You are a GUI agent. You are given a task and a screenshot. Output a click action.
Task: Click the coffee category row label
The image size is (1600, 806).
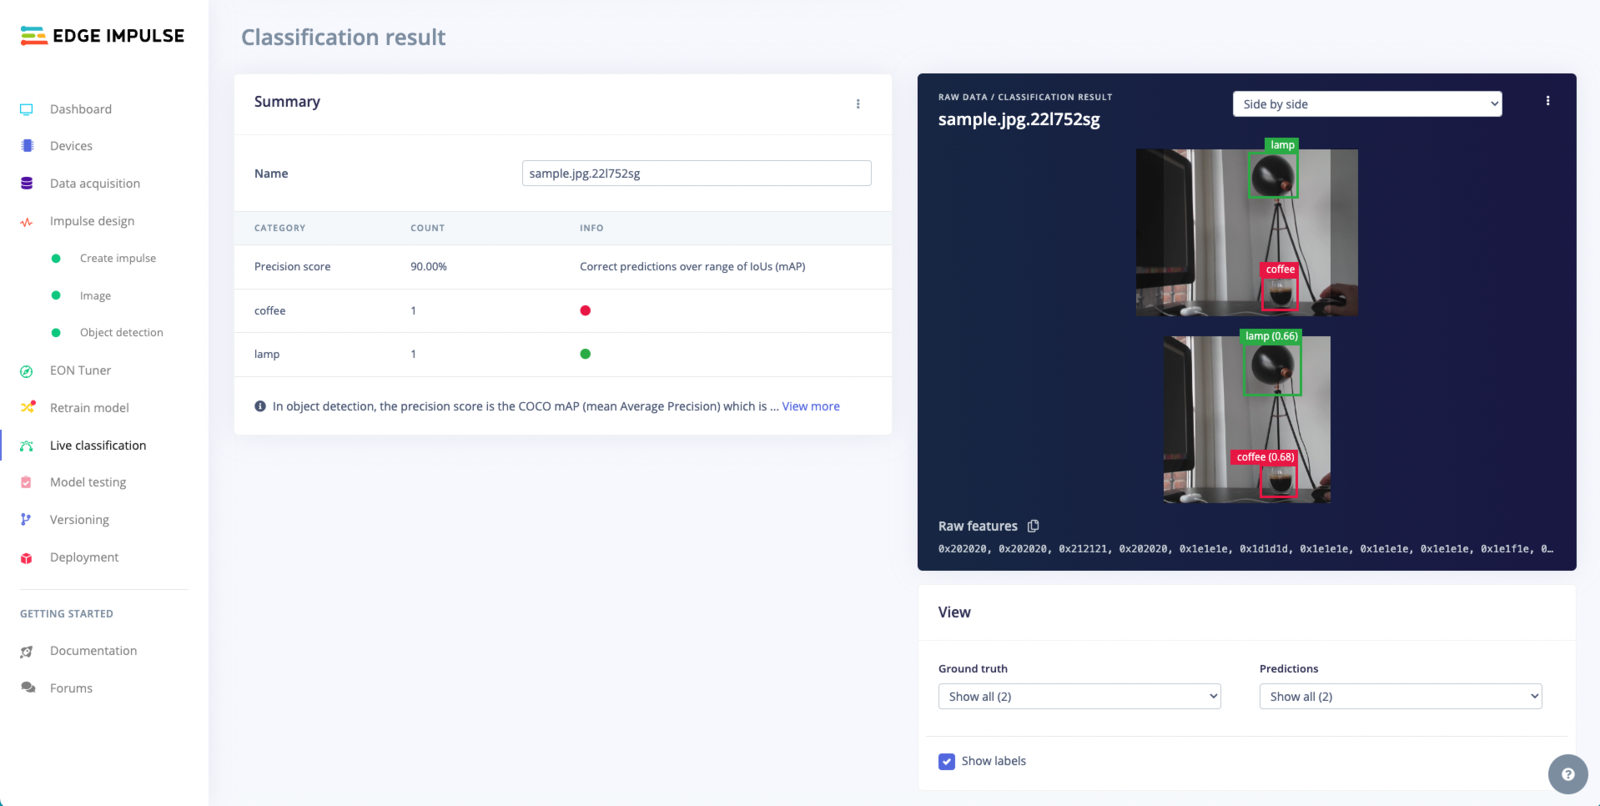click(x=270, y=311)
